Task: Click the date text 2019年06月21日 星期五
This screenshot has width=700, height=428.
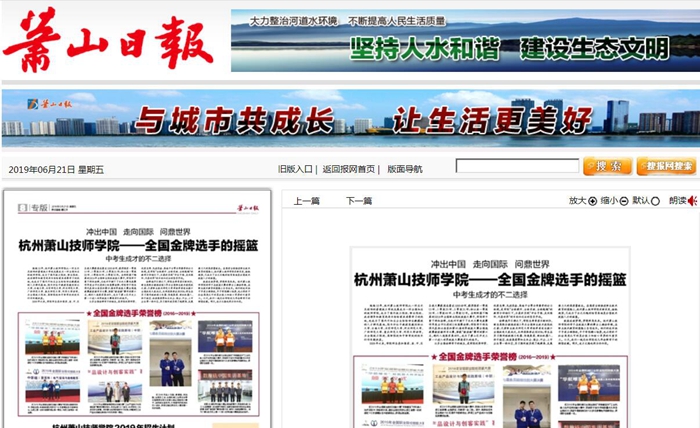Action: tap(56, 170)
